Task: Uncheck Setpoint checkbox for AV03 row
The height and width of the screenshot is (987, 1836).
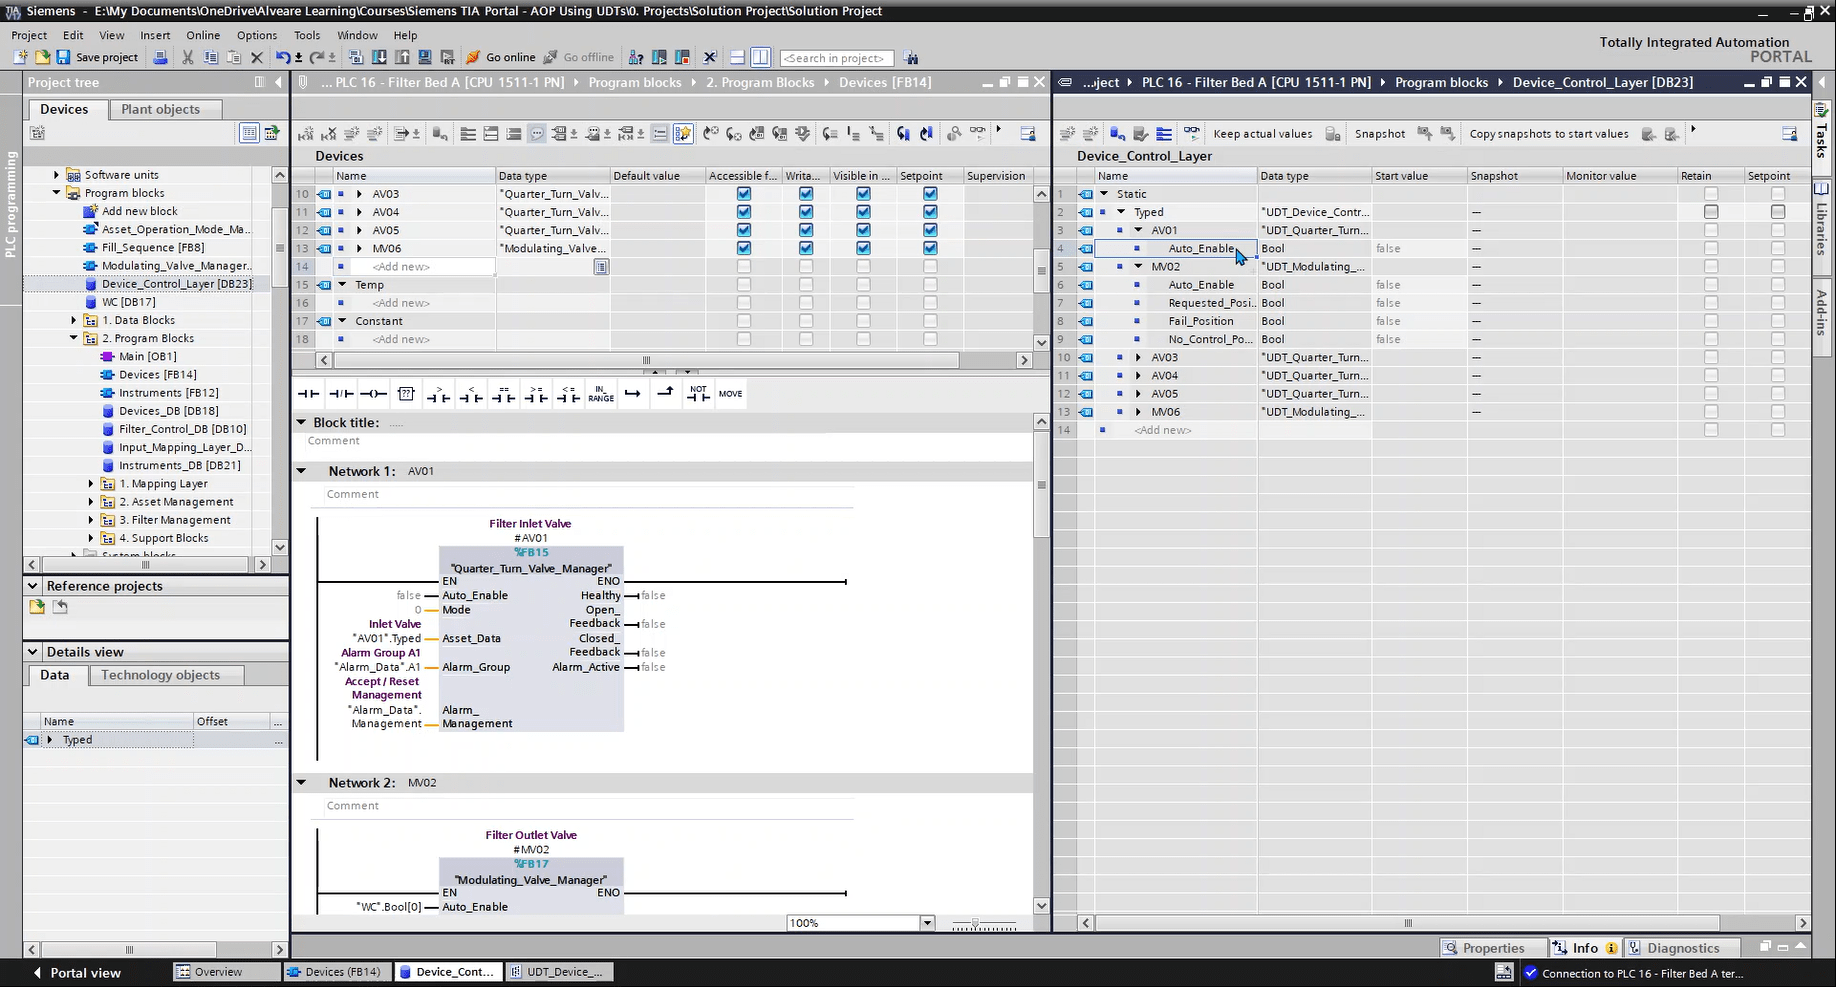Action: tap(930, 194)
